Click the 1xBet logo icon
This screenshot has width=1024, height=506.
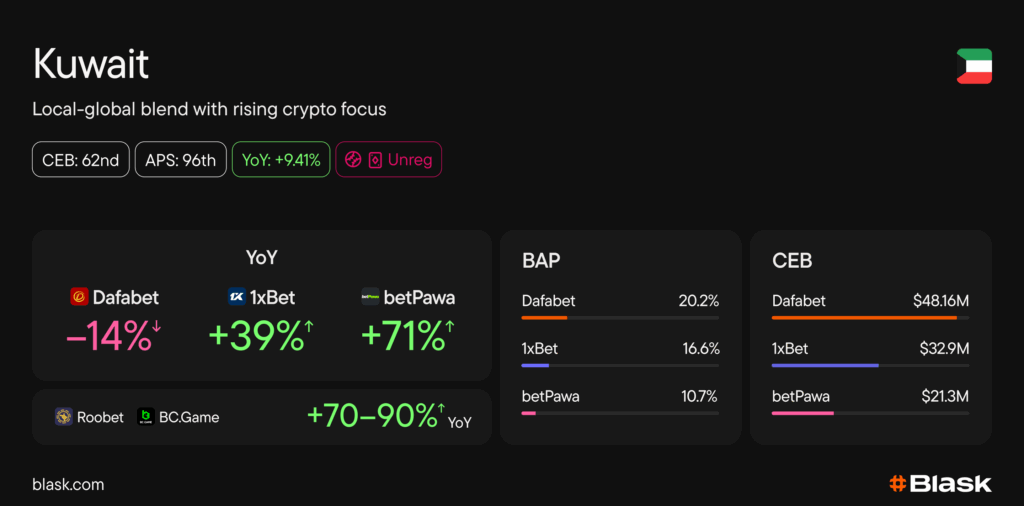click(236, 297)
